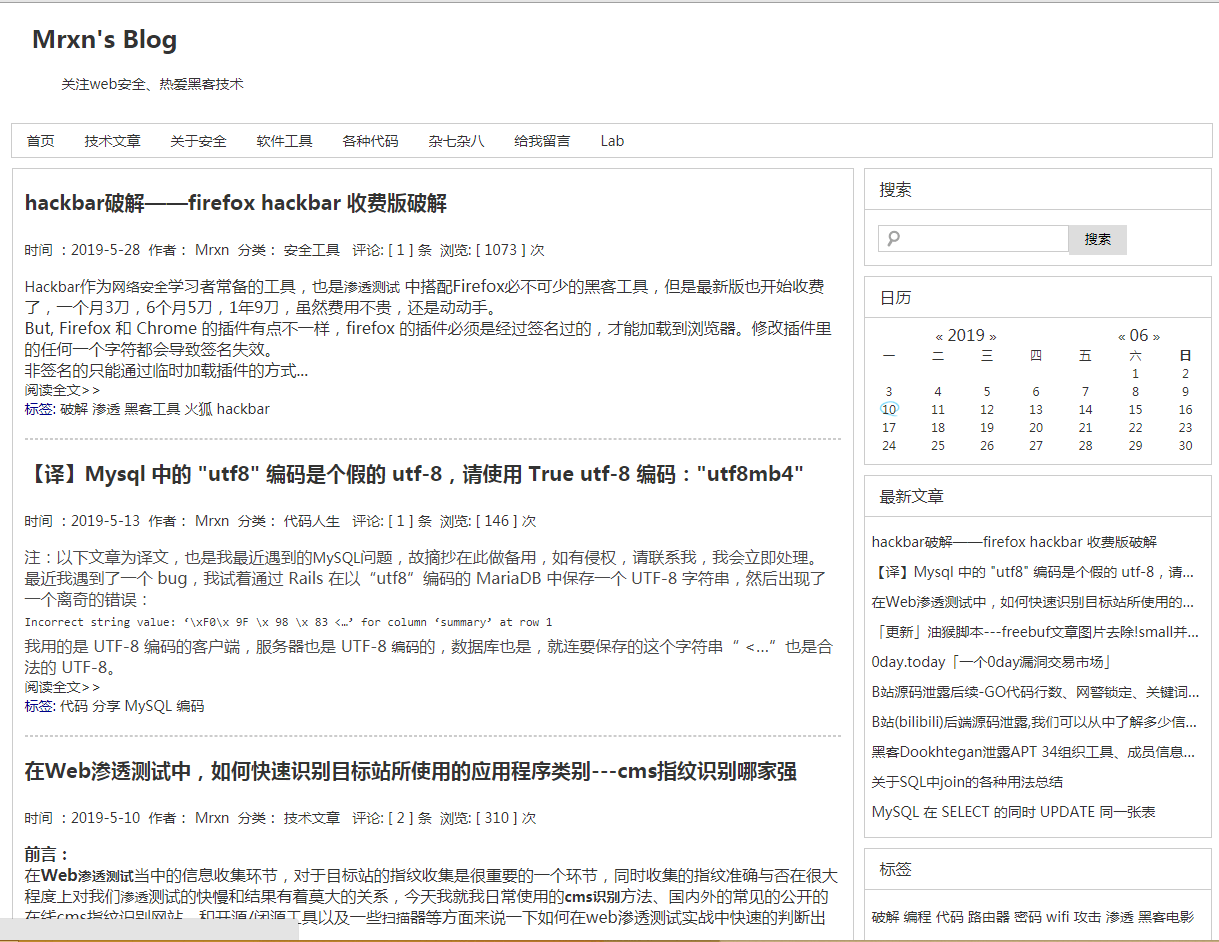
Task: Go to the 给我留言 message page
Action: (x=541, y=141)
